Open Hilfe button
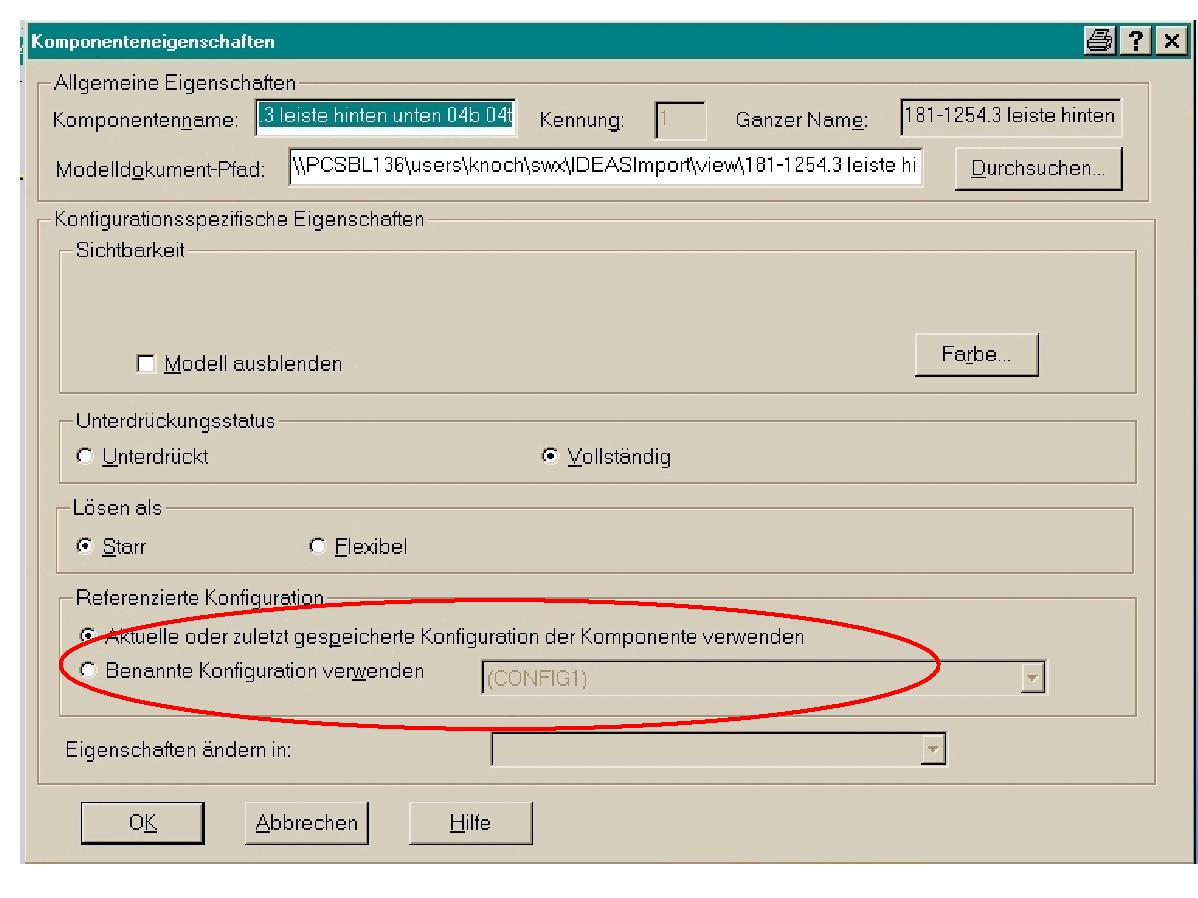This screenshot has height=898, width=1198. coord(470,823)
